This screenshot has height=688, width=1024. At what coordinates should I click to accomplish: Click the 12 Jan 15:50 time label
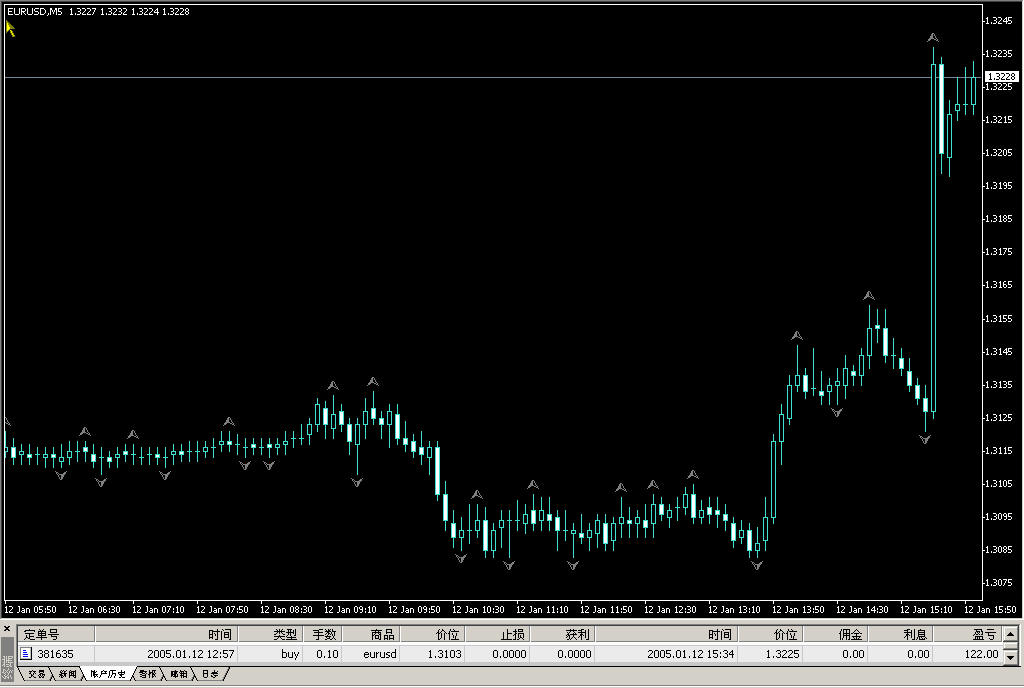990,610
